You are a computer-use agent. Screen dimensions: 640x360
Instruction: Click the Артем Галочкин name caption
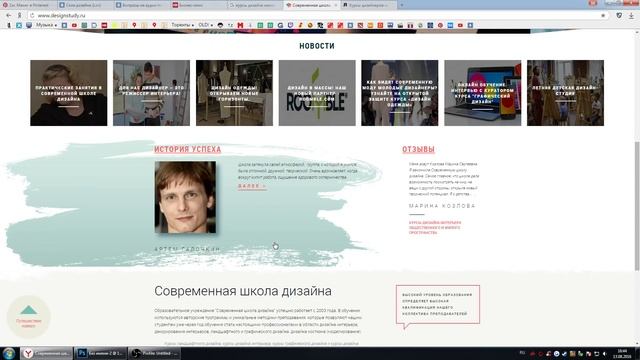pos(187,249)
